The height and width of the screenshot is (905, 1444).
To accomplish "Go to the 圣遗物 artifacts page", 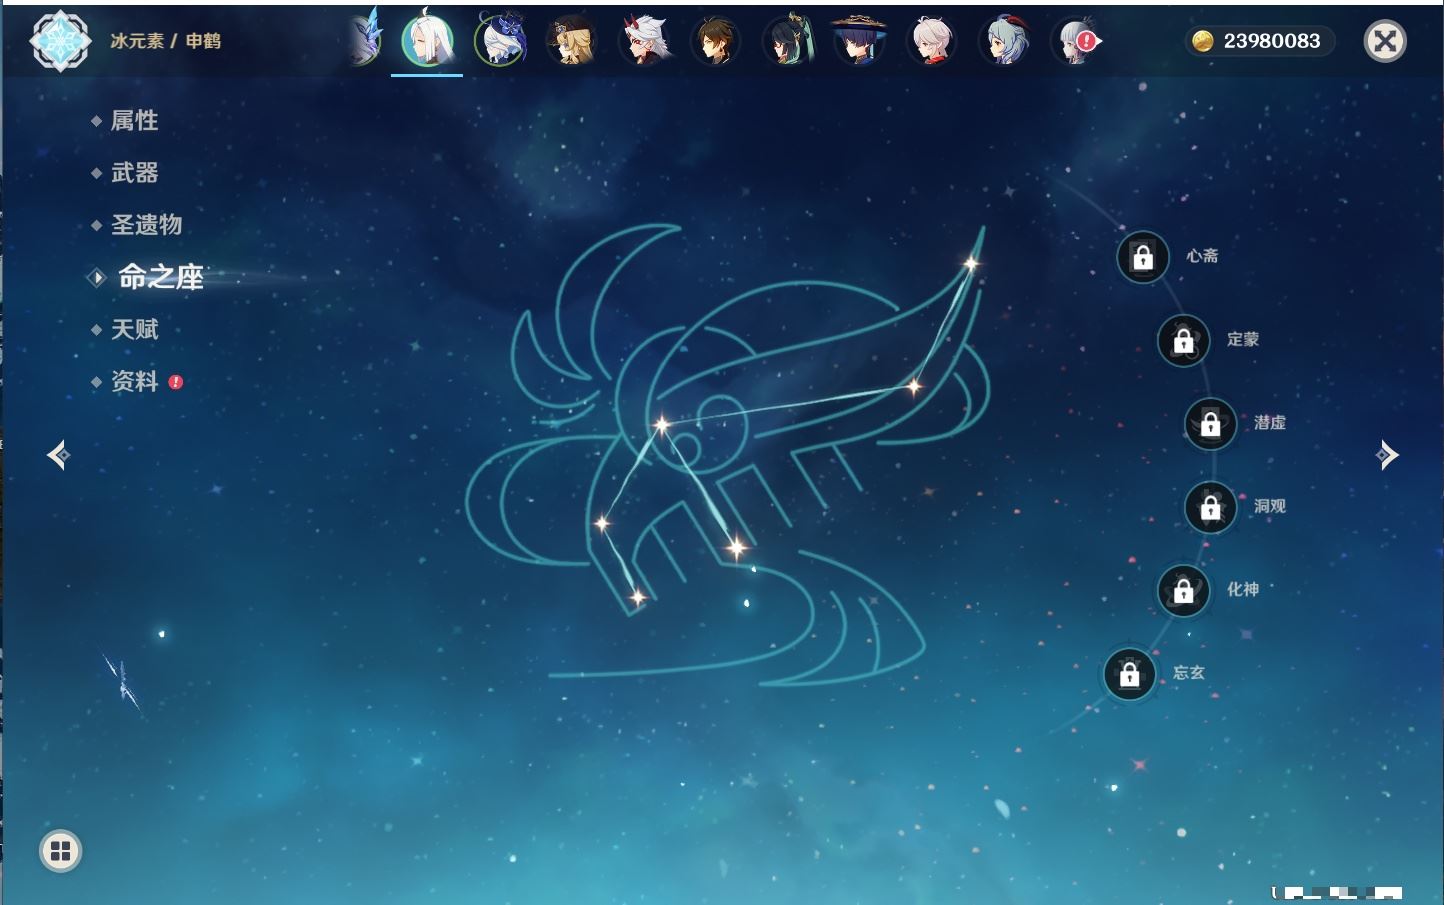I will [x=146, y=225].
